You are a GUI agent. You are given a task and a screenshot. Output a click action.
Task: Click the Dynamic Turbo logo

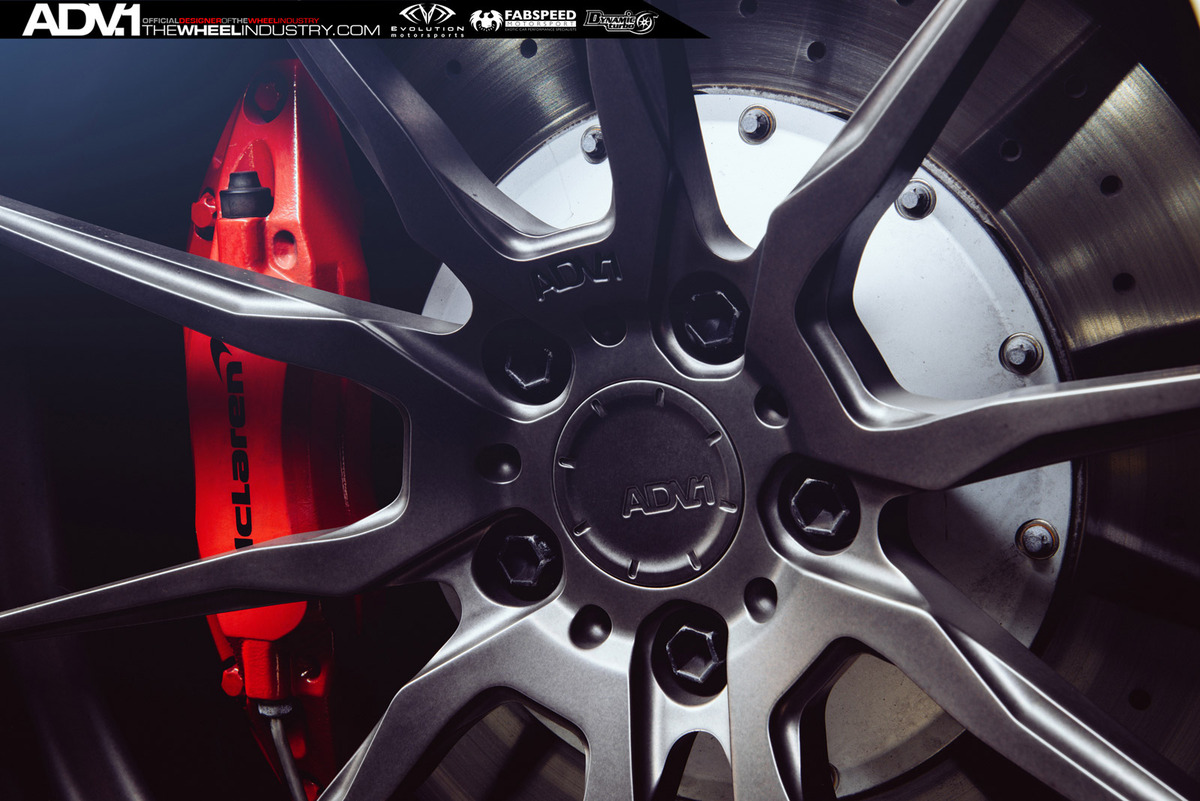point(621,19)
